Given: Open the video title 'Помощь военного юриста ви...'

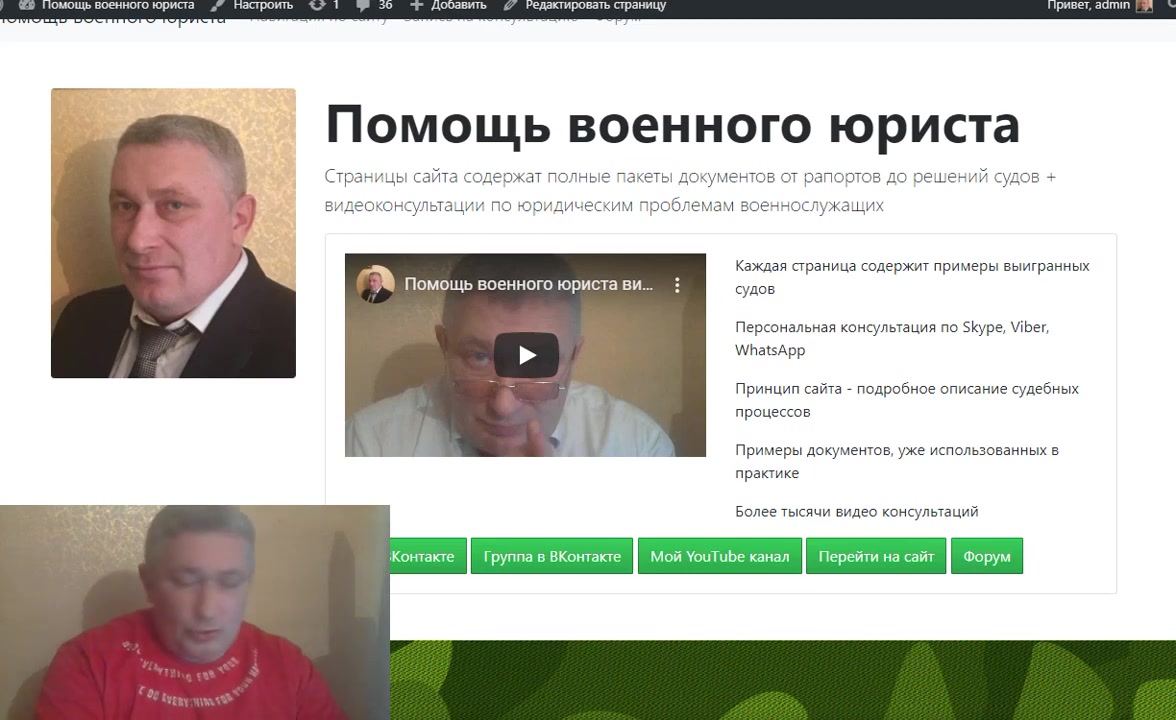Looking at the screenshot, I should [528, 284].
